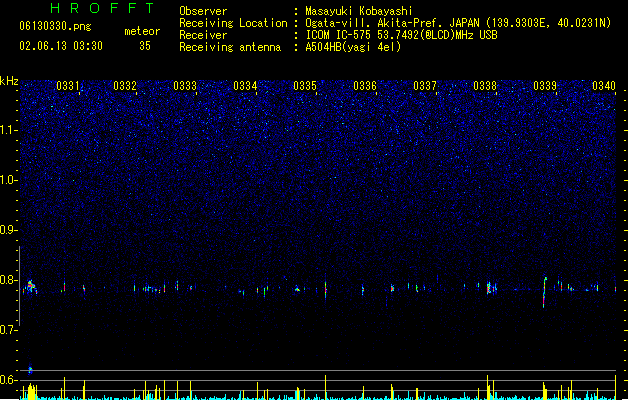This screenshot has height=400, width=629.
Task: Click the Receiver label
Action: pos(203,35)
